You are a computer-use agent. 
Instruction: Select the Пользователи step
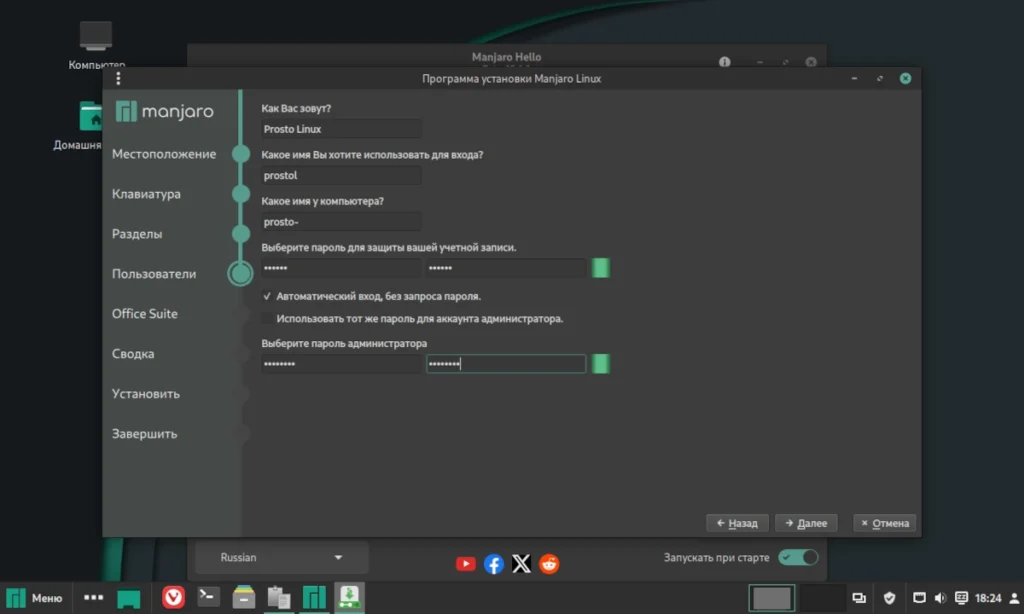tap(154, 274)
